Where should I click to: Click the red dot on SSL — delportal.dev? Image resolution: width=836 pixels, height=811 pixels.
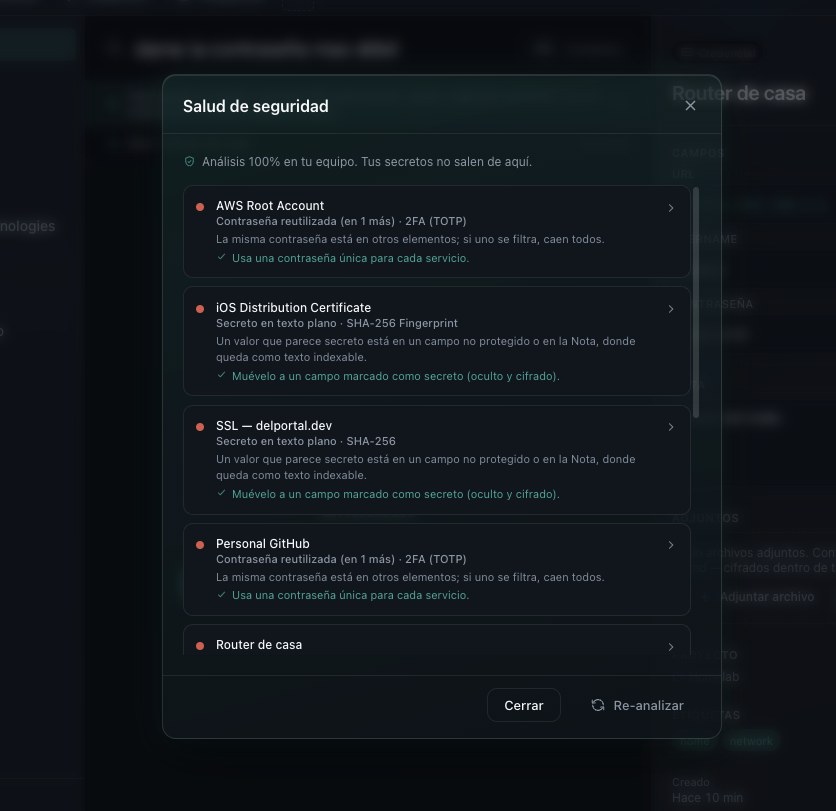200,427
